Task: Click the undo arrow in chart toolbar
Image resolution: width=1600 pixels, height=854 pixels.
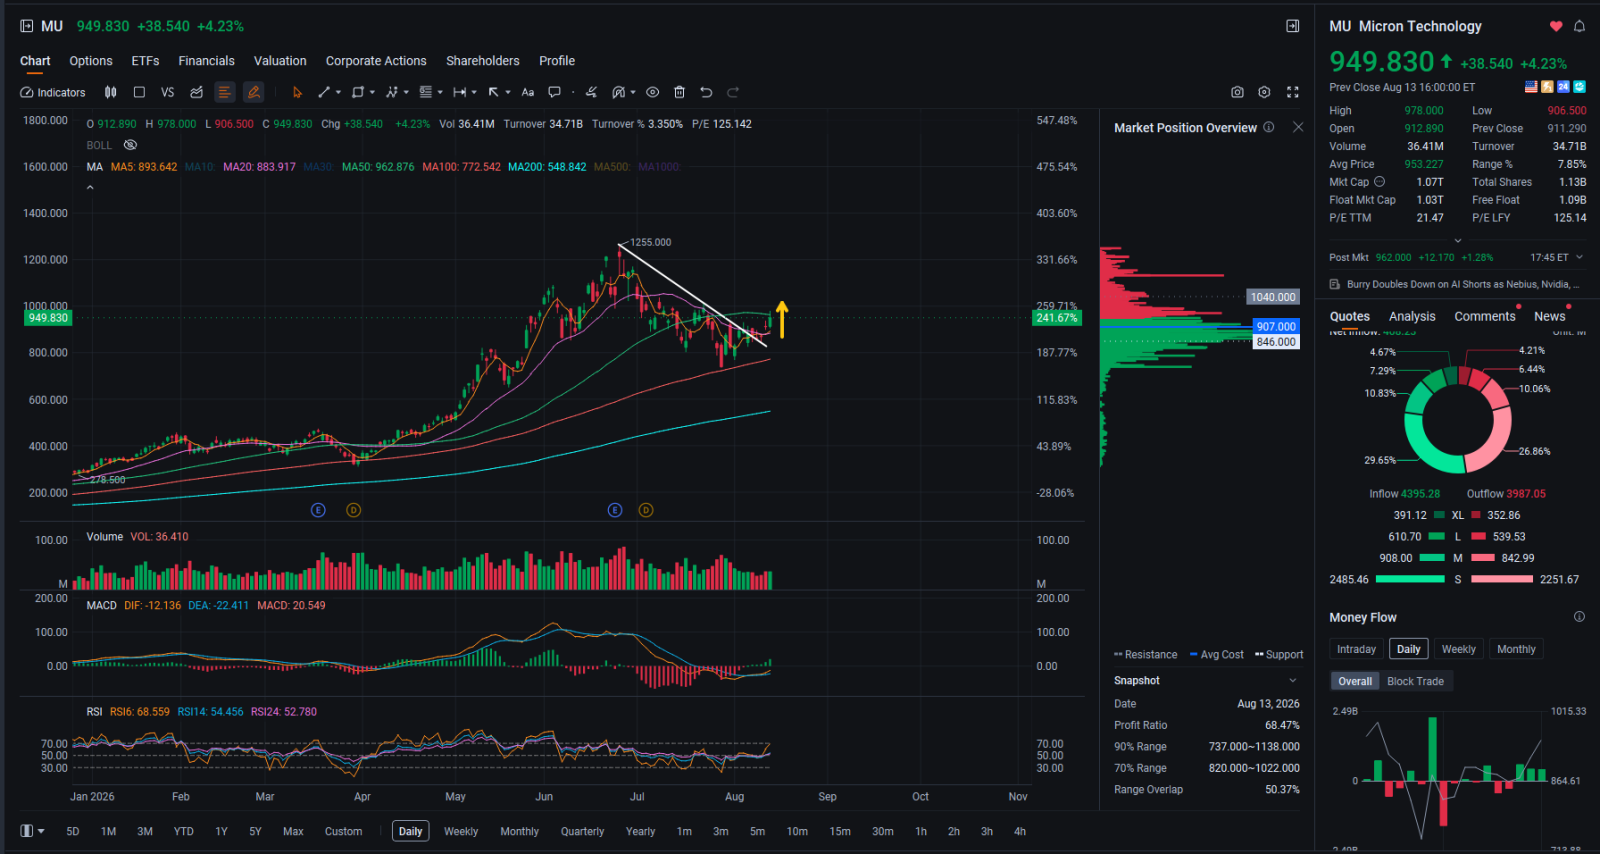Action: coord(706,92)
